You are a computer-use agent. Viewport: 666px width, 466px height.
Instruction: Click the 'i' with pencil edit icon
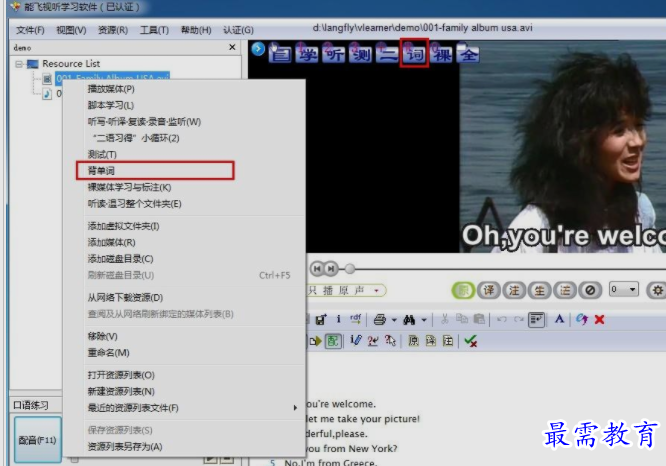tap(356, 341)
